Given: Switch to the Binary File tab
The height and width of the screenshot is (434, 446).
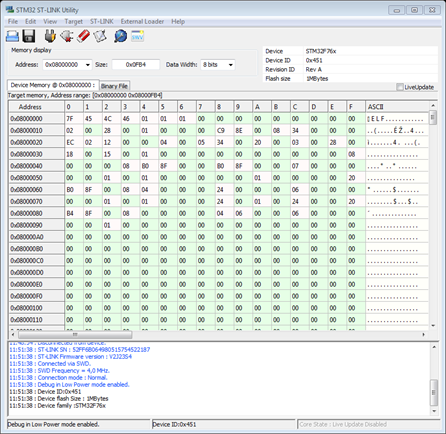Looking at the screenshot, I should click(114, 86).
